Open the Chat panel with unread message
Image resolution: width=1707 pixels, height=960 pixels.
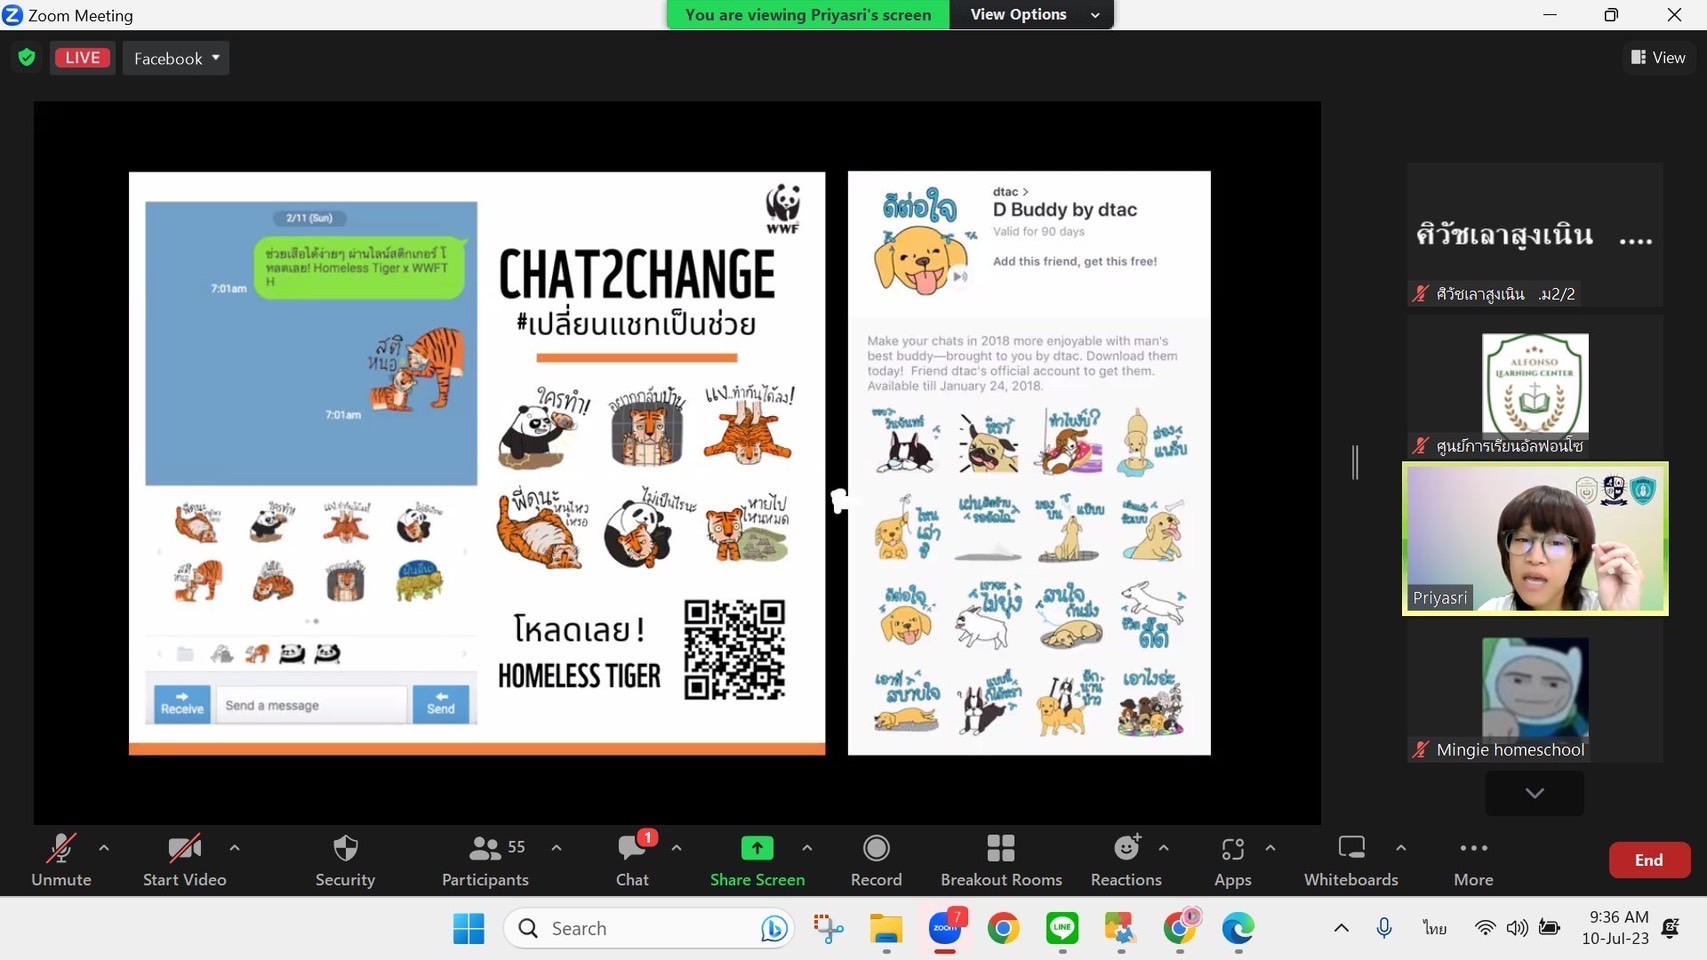pyautogui.click(x=632, y=860)
